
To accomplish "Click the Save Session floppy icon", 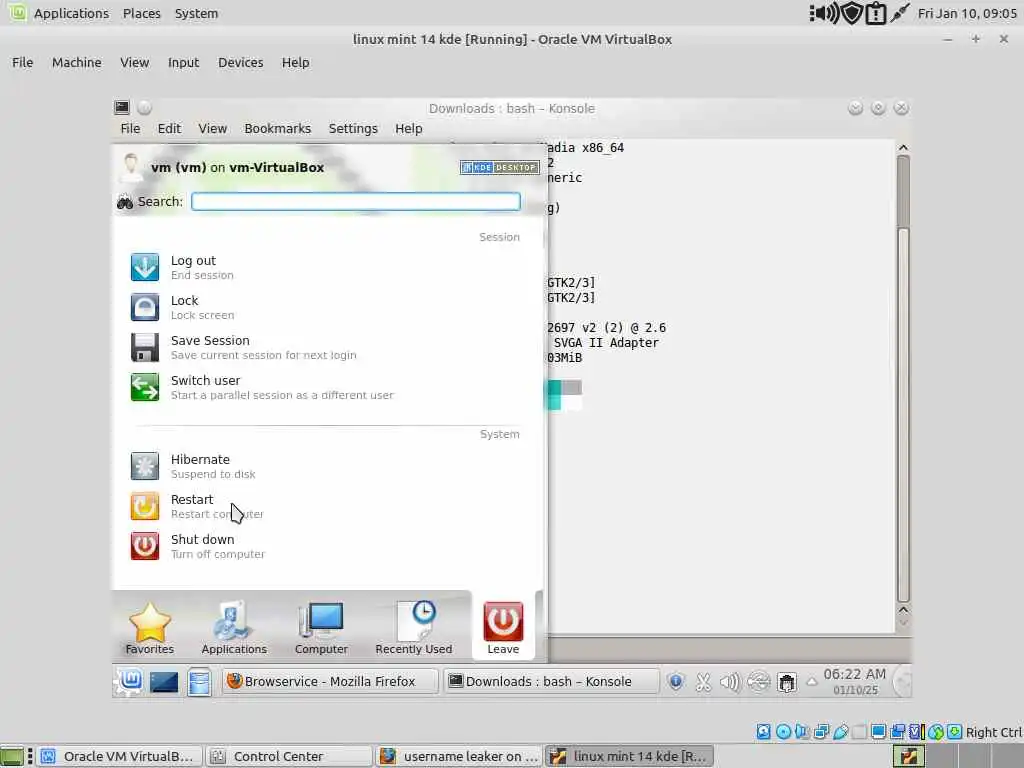I will 144,347.
